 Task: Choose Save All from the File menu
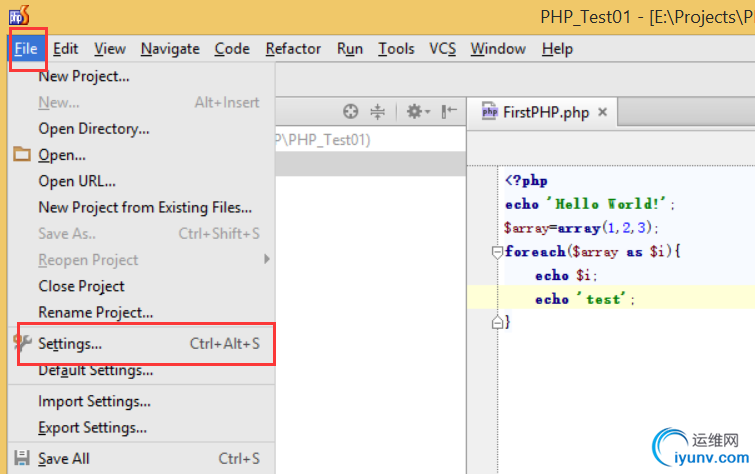coord(142,459)
